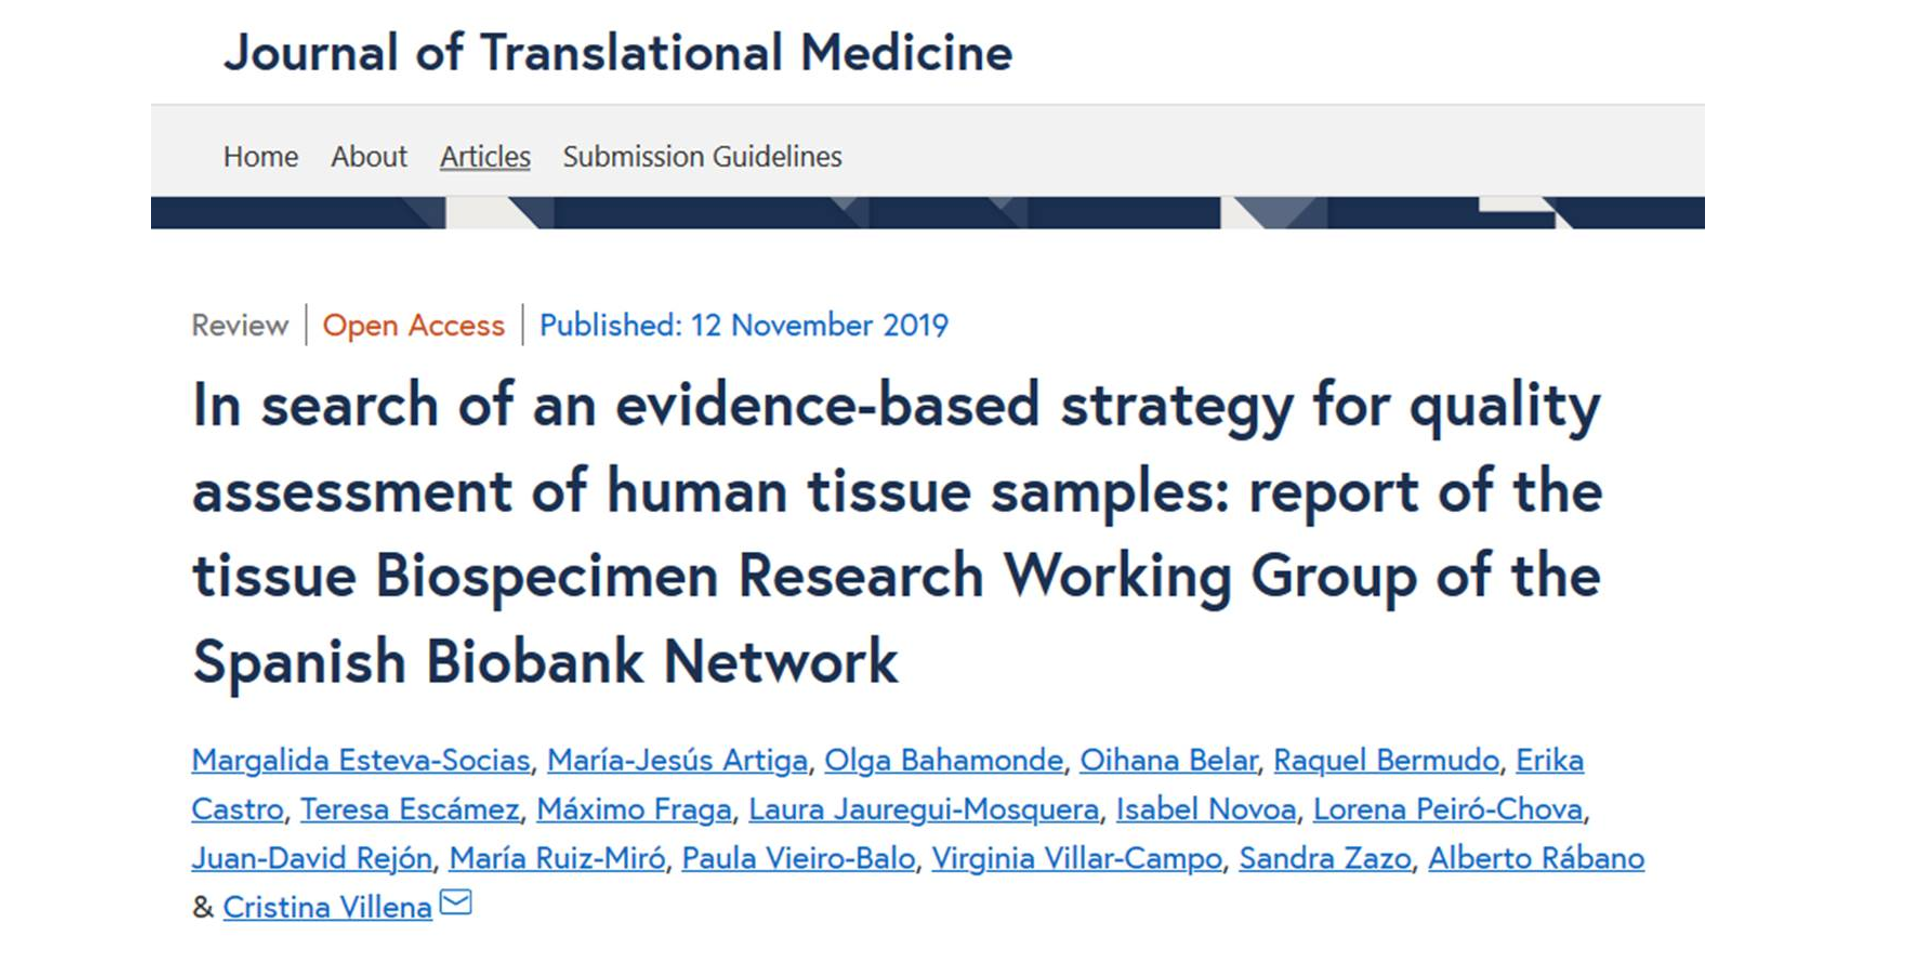Image resolution: width=1920 pixels, height=962 pixels.
Task: View author Oihana Belar profile
Action: point(1168,760)
